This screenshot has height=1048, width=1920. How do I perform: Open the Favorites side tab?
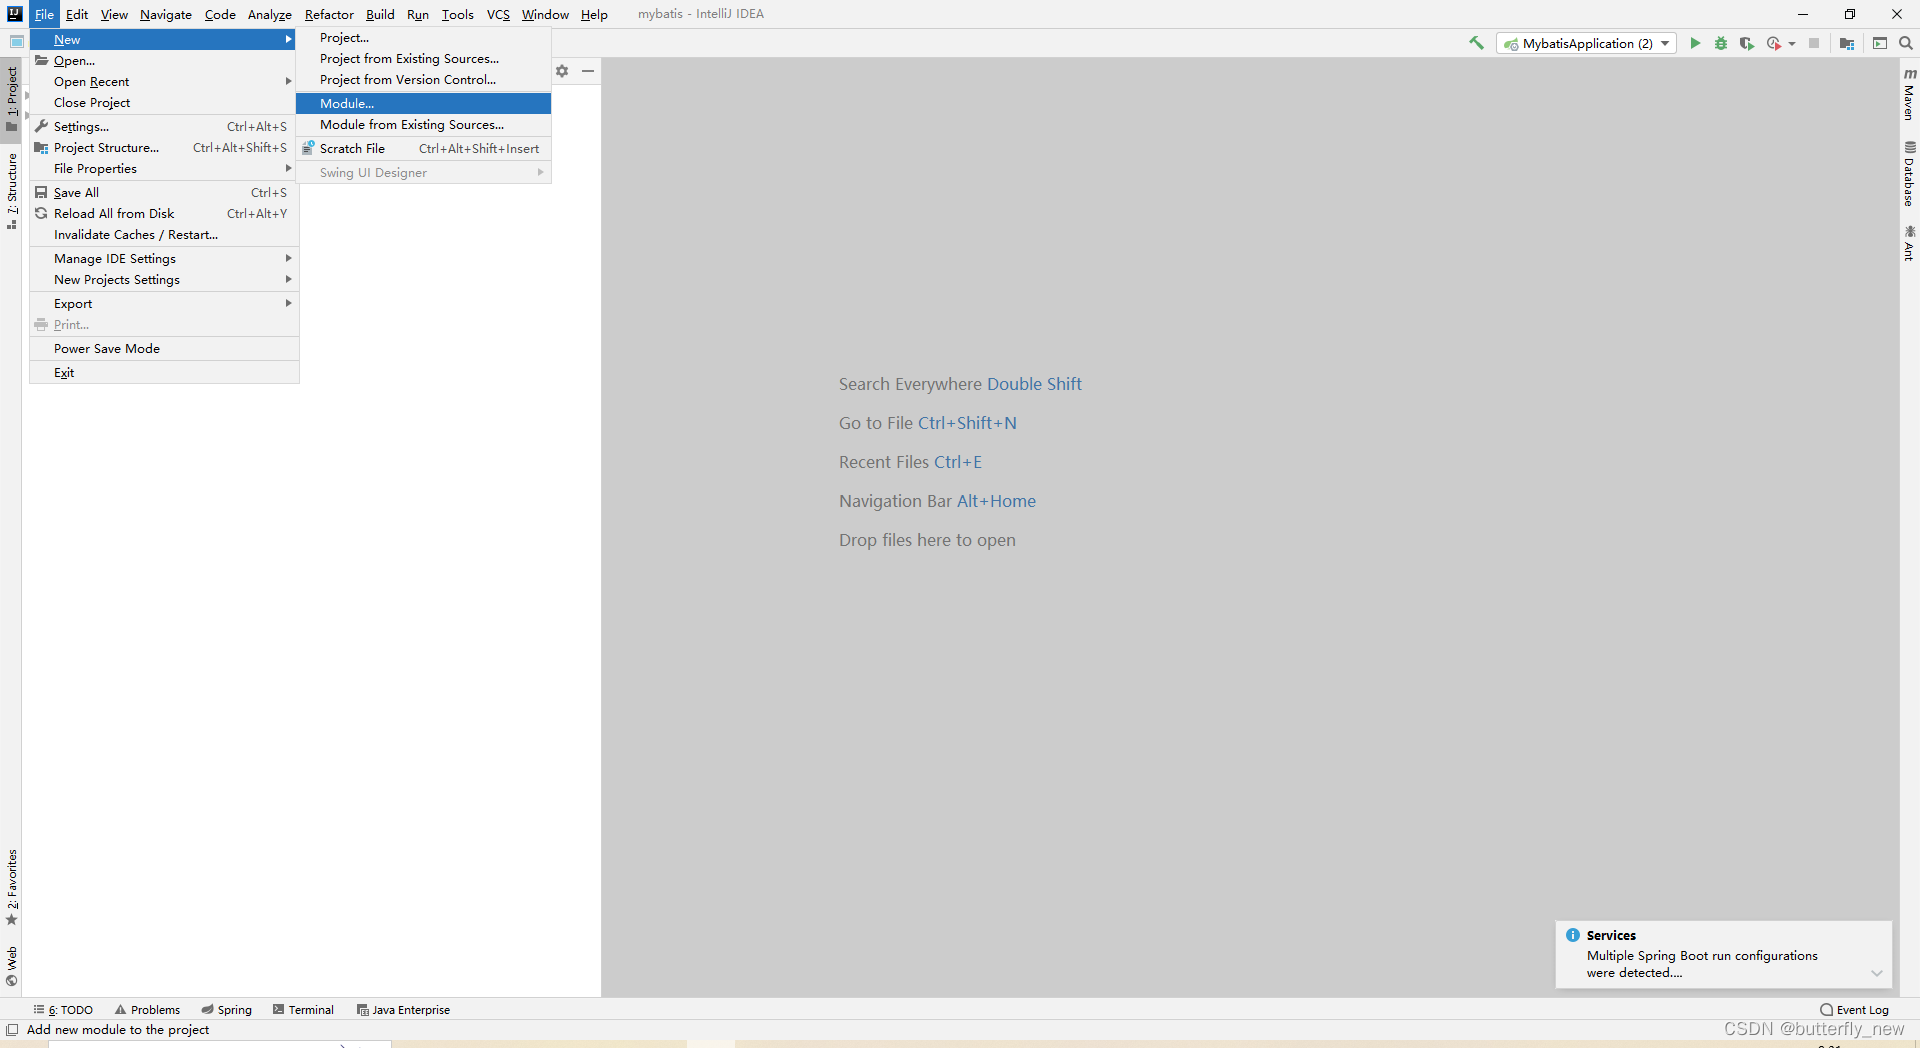coord(12,887)
